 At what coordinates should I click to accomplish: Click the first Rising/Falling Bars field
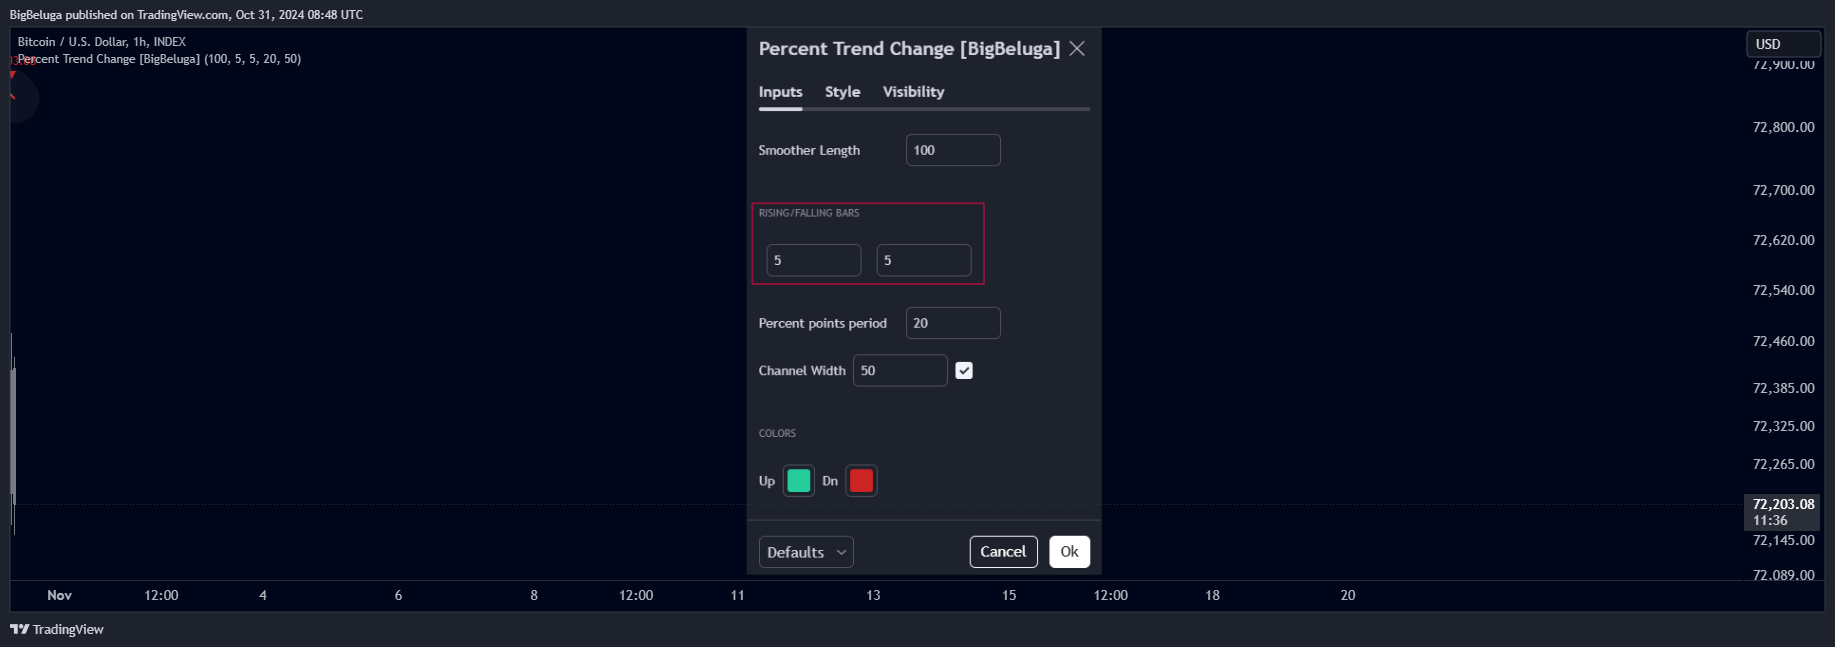(814, 260)
